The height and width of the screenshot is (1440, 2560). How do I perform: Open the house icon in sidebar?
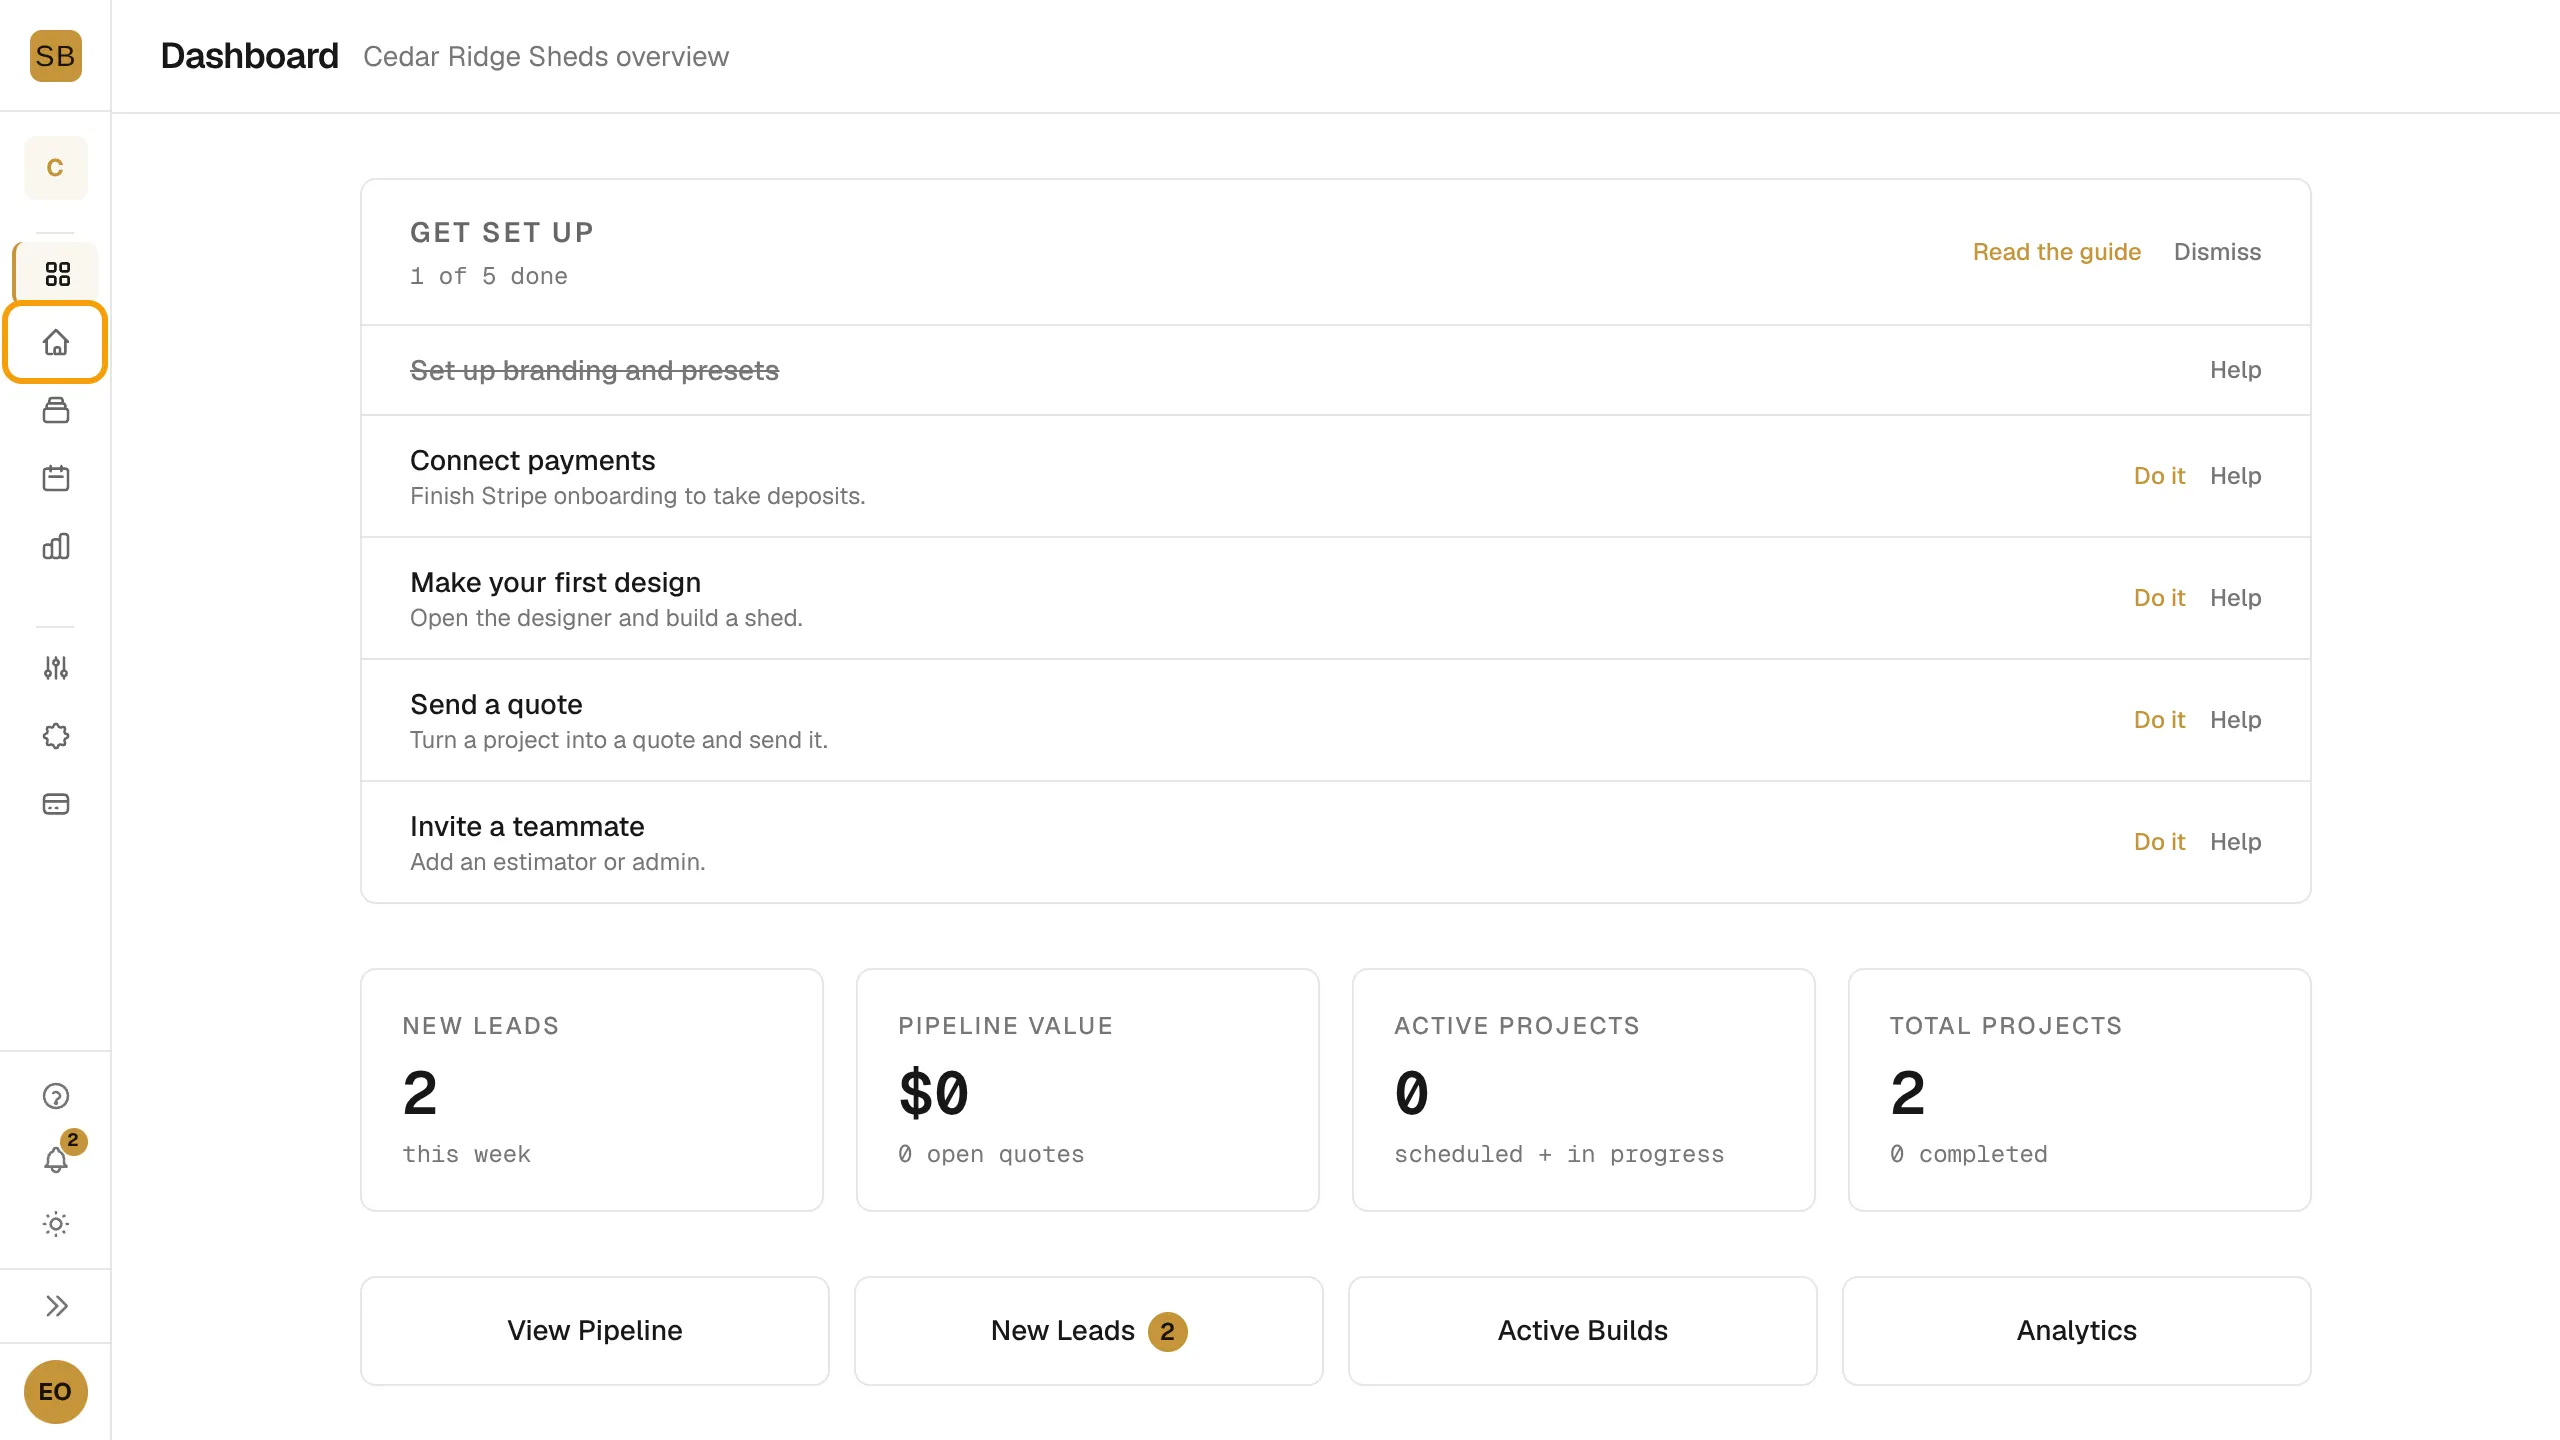point(55,343)
